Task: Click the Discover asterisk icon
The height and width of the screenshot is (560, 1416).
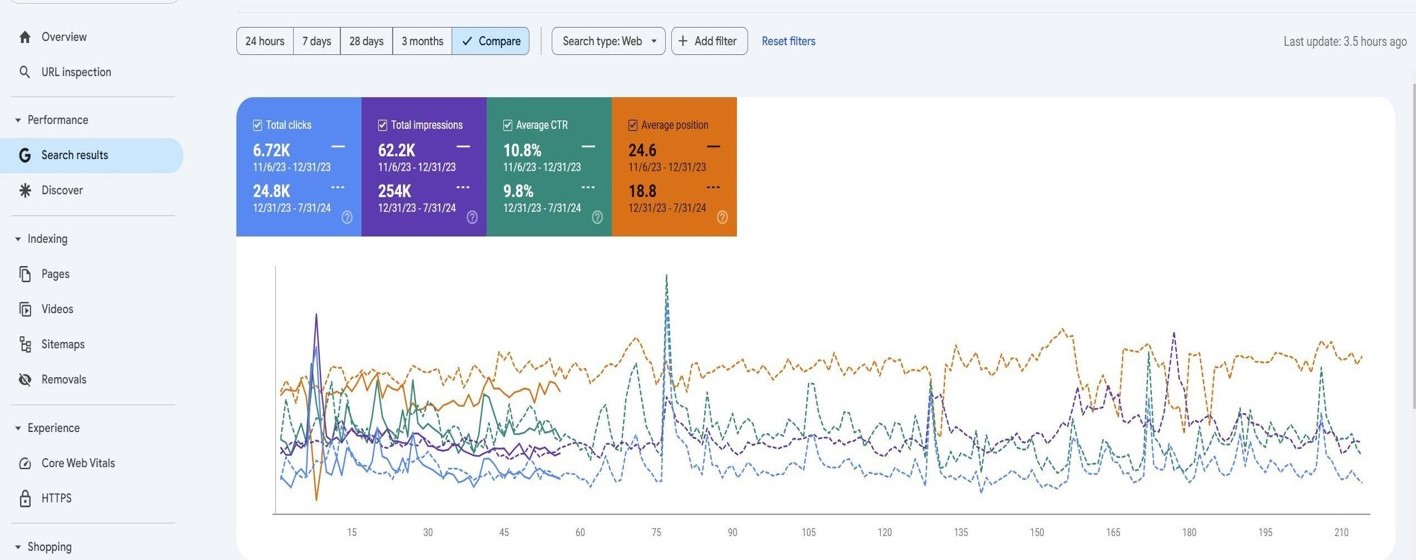Action: [25, 190]
